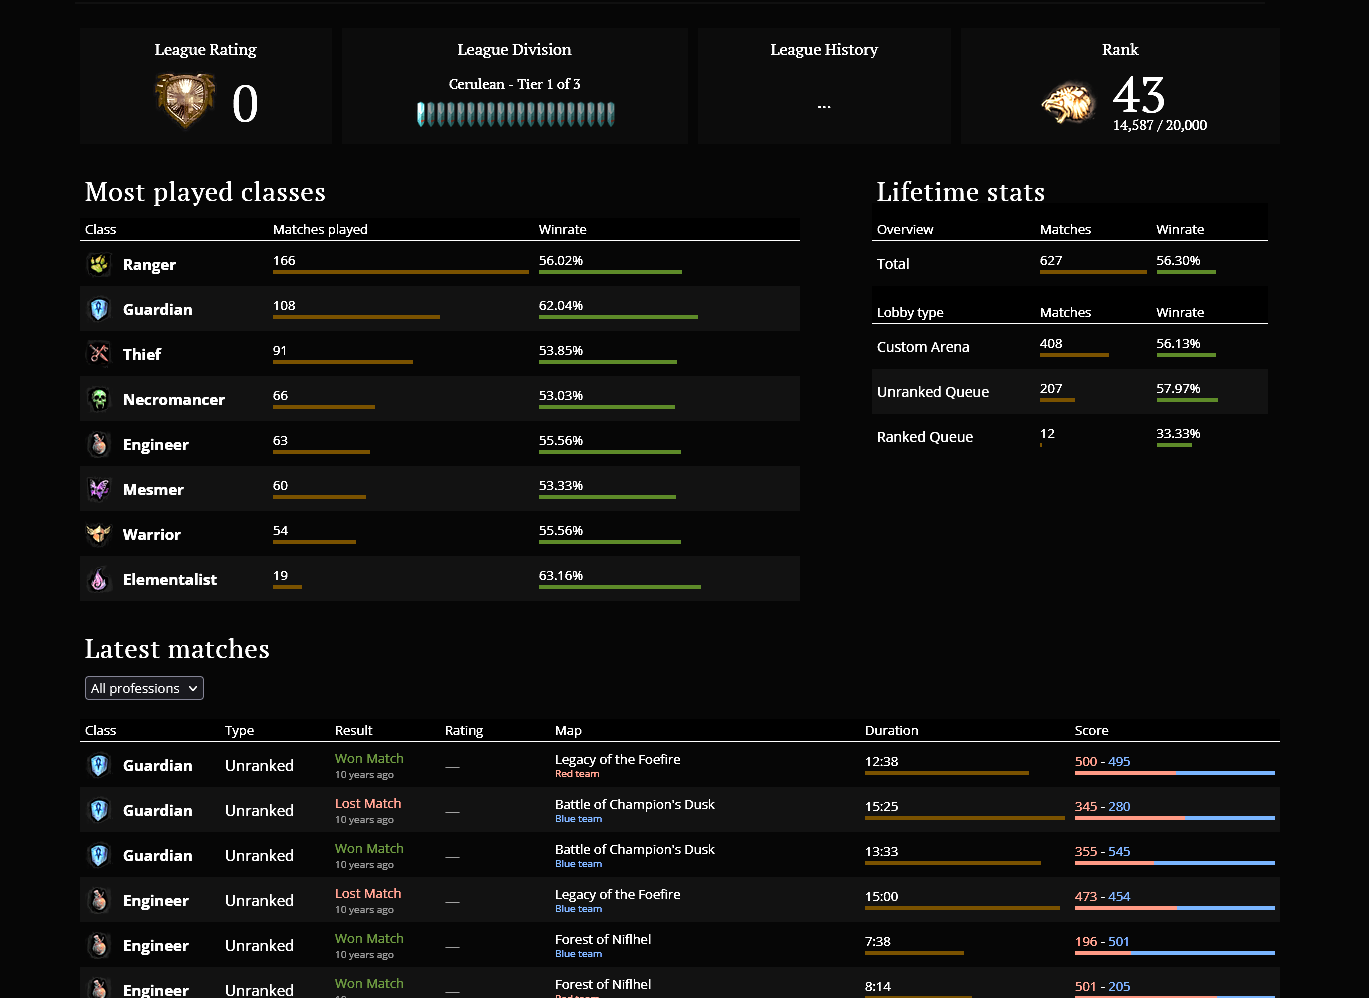Click Elementalist's 63.16% winrate value
This screenshot has width=1369, height=998.
click(561, 575)
